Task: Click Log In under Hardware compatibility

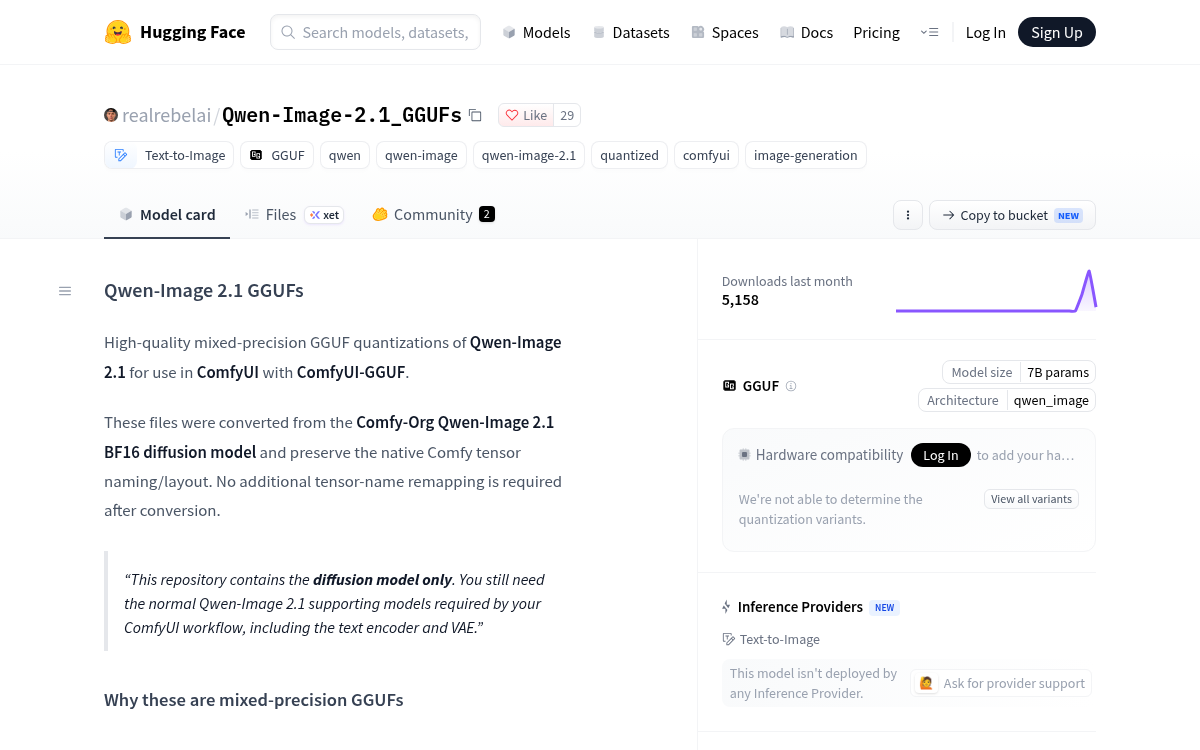Action: click(940, 455)
